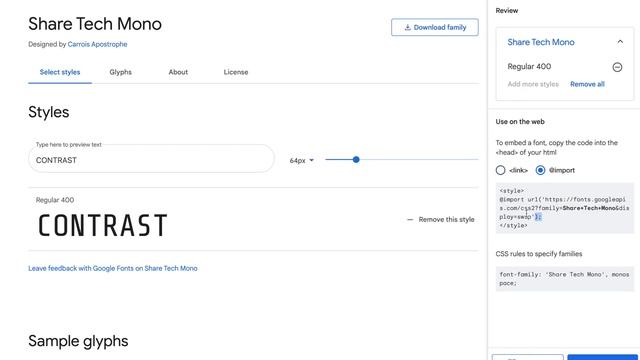Open designer link Carrois Apostrophe

tap(97, 44)
